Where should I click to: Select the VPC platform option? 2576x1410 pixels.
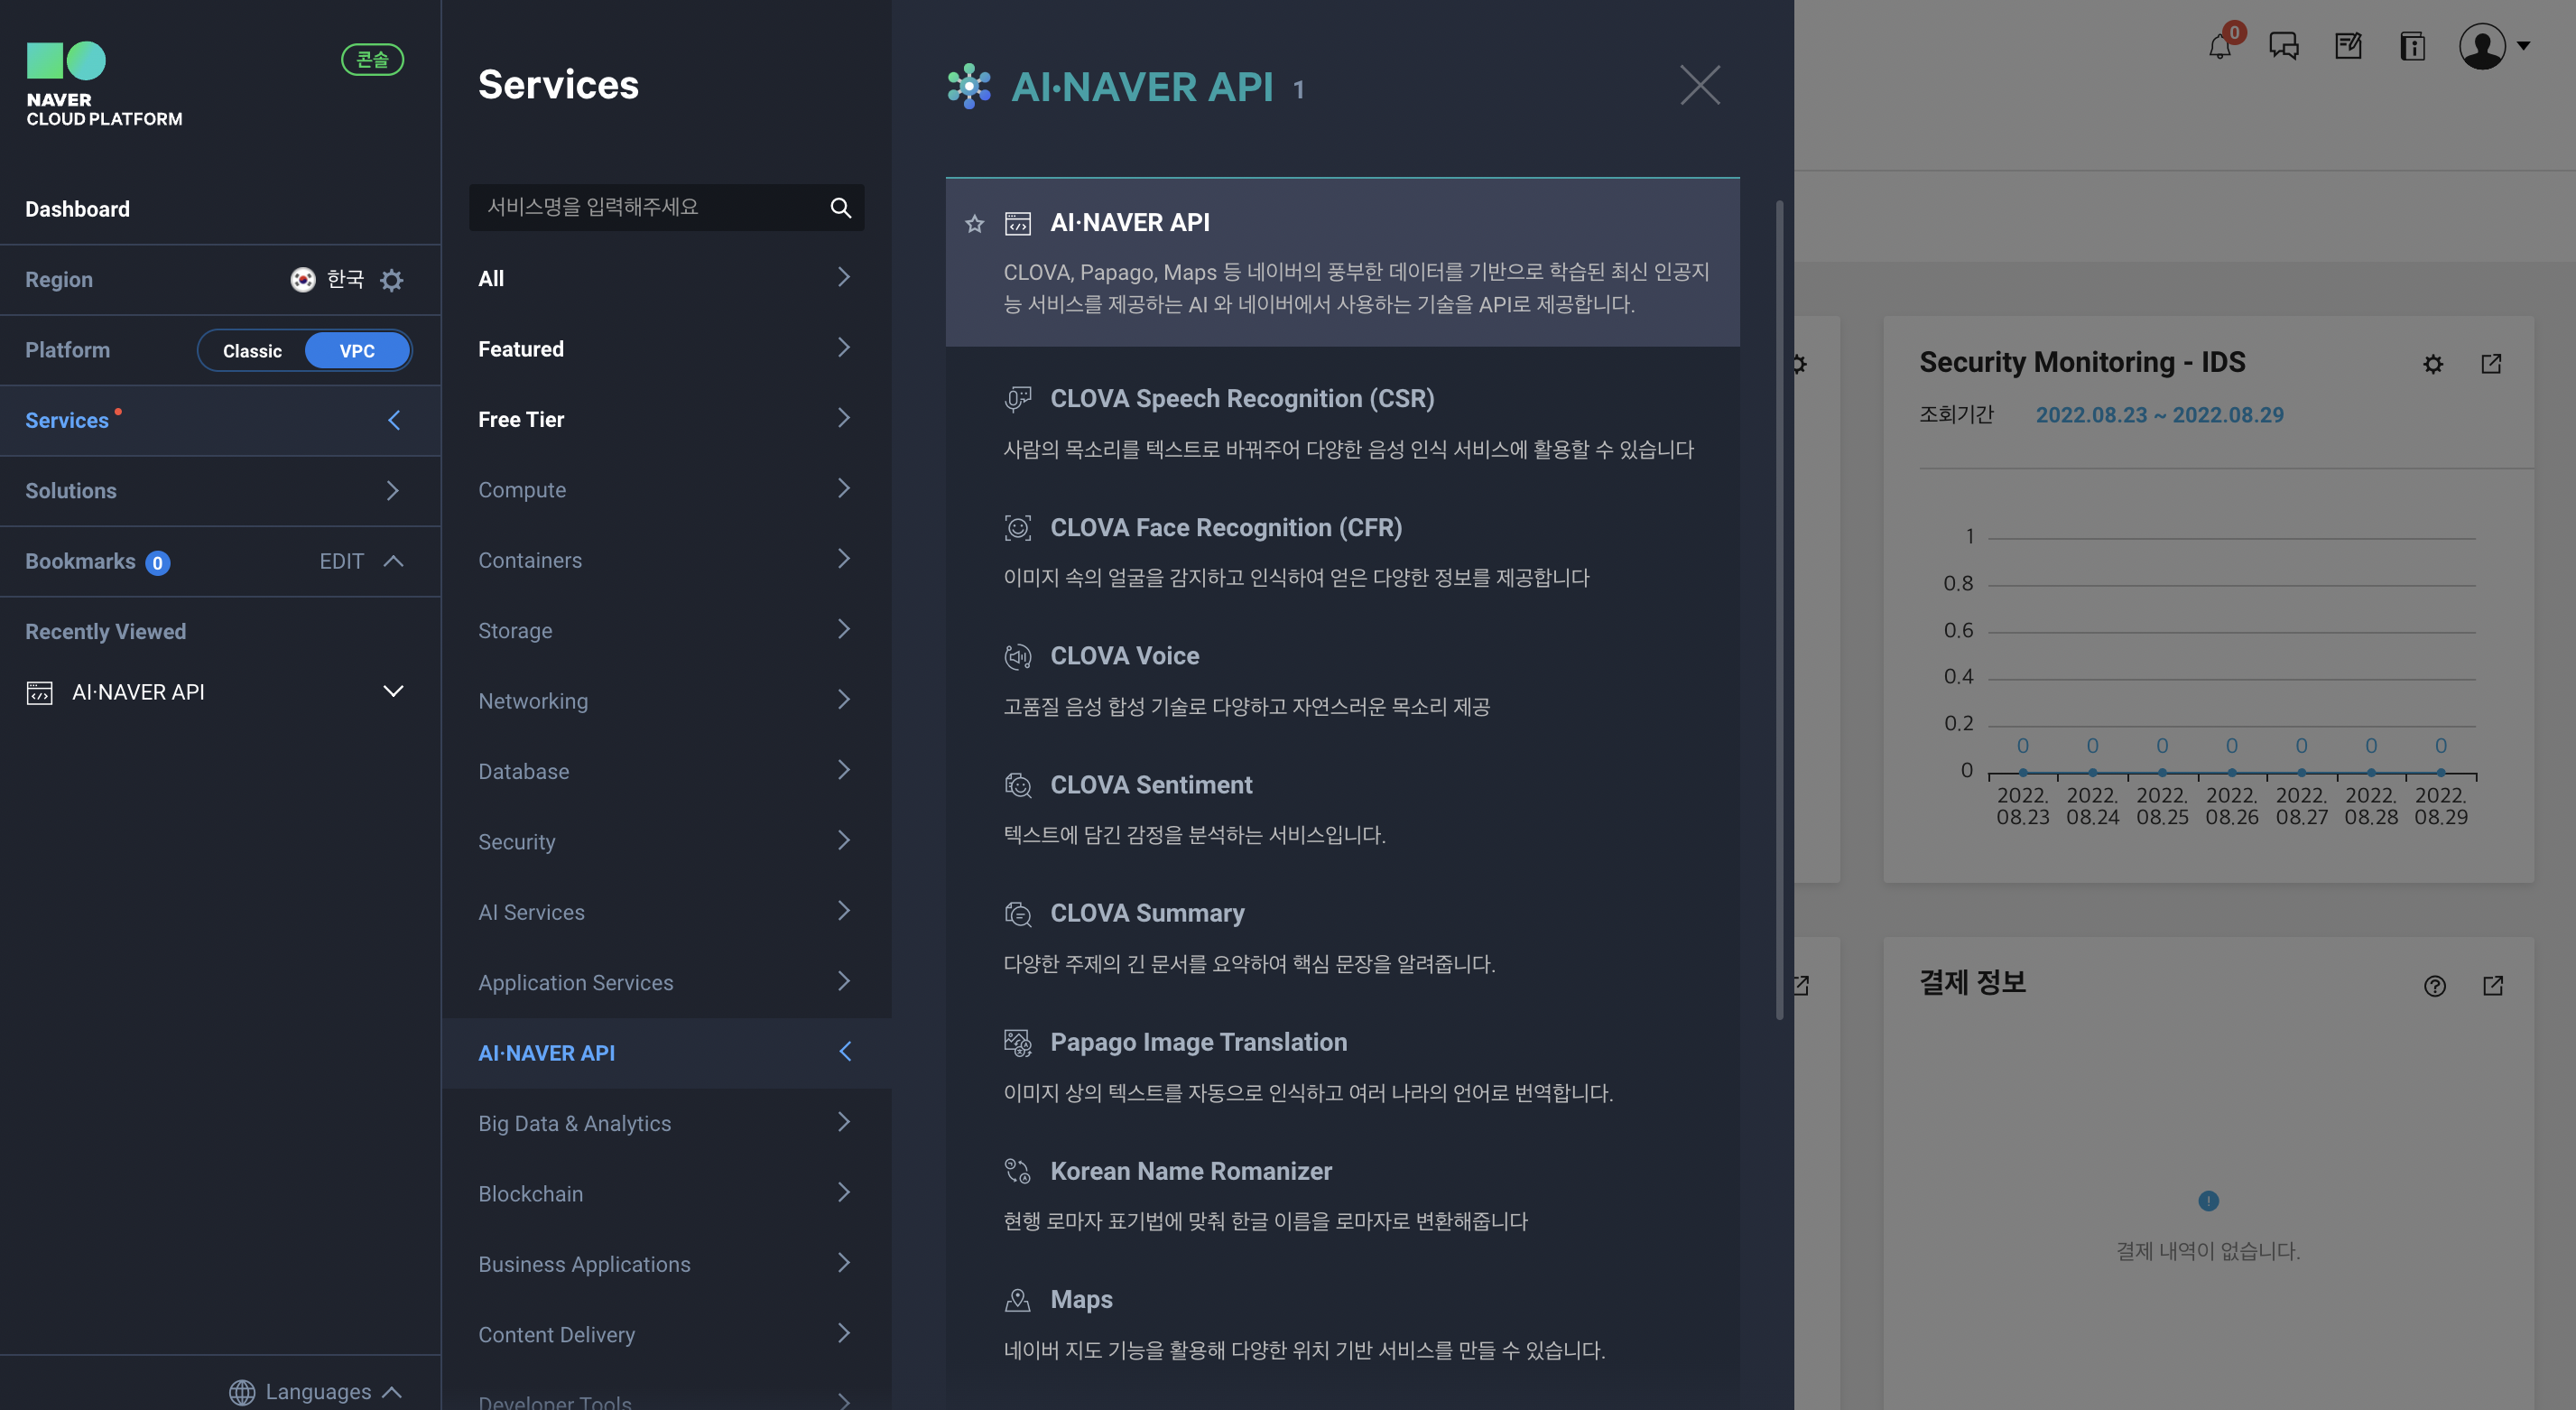[x=357, y=351]
